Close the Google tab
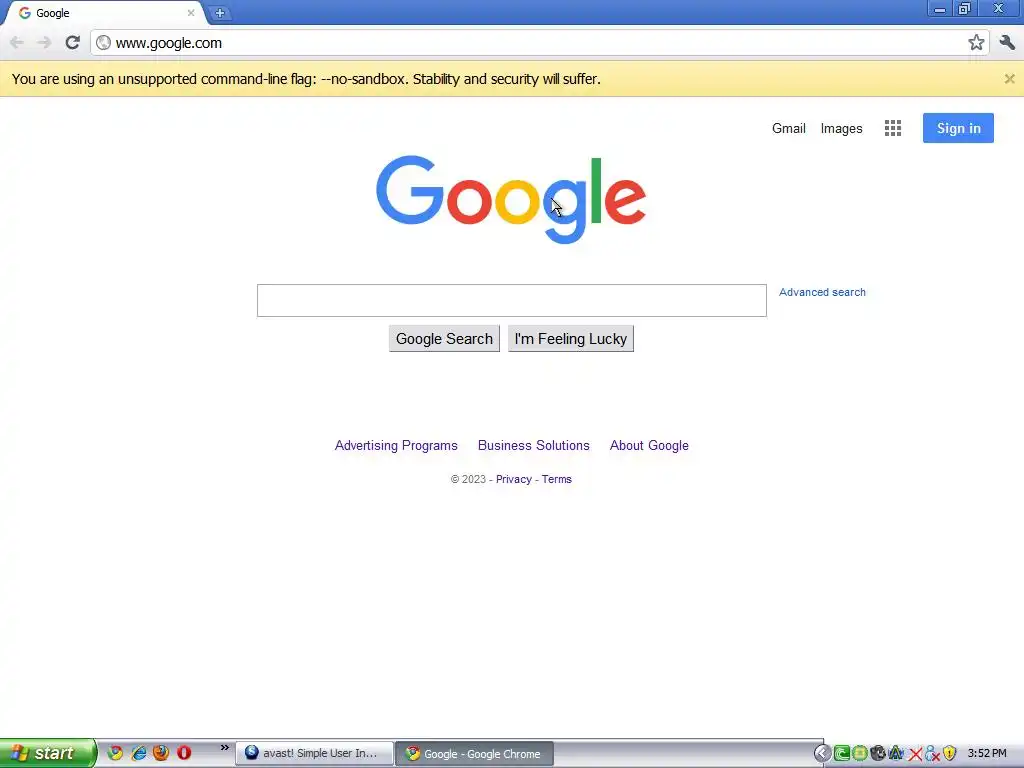This screenshot has width=1024, height=768. point(191,12)
